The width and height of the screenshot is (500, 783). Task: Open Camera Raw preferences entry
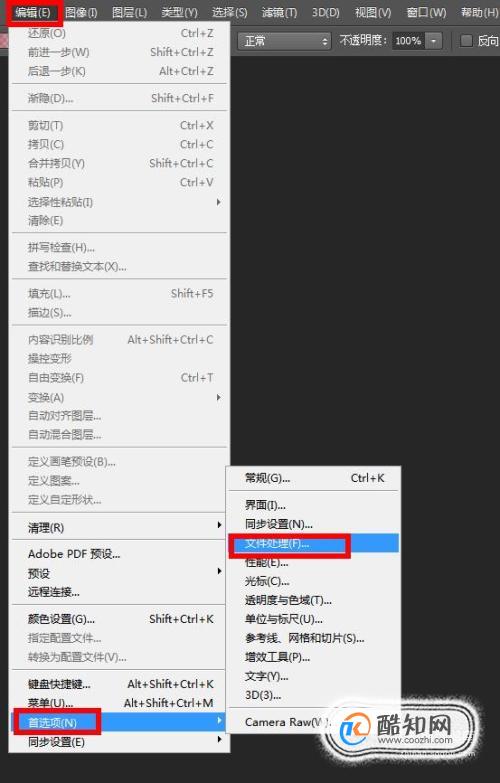click(x=287, y=722)
